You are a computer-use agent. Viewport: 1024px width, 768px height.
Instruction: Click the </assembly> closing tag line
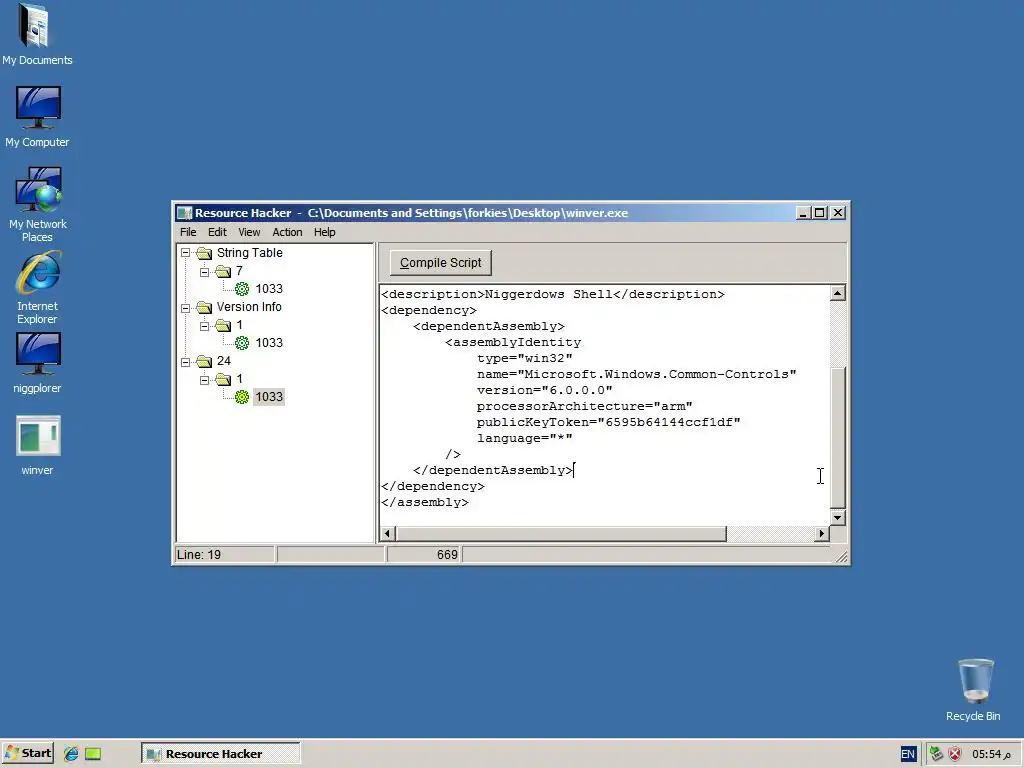[x=425, y=502]
